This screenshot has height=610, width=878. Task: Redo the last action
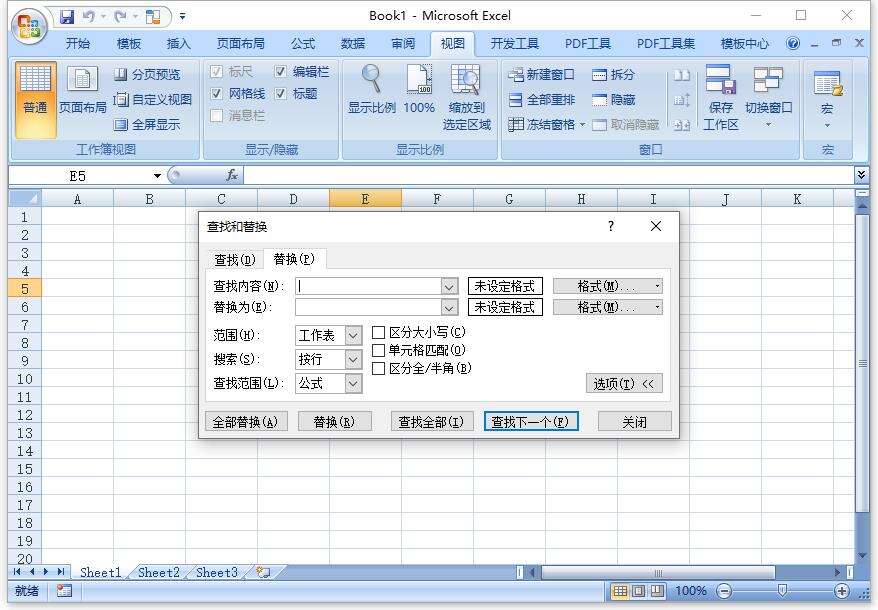pyautogui.click(x=120, y=16)
